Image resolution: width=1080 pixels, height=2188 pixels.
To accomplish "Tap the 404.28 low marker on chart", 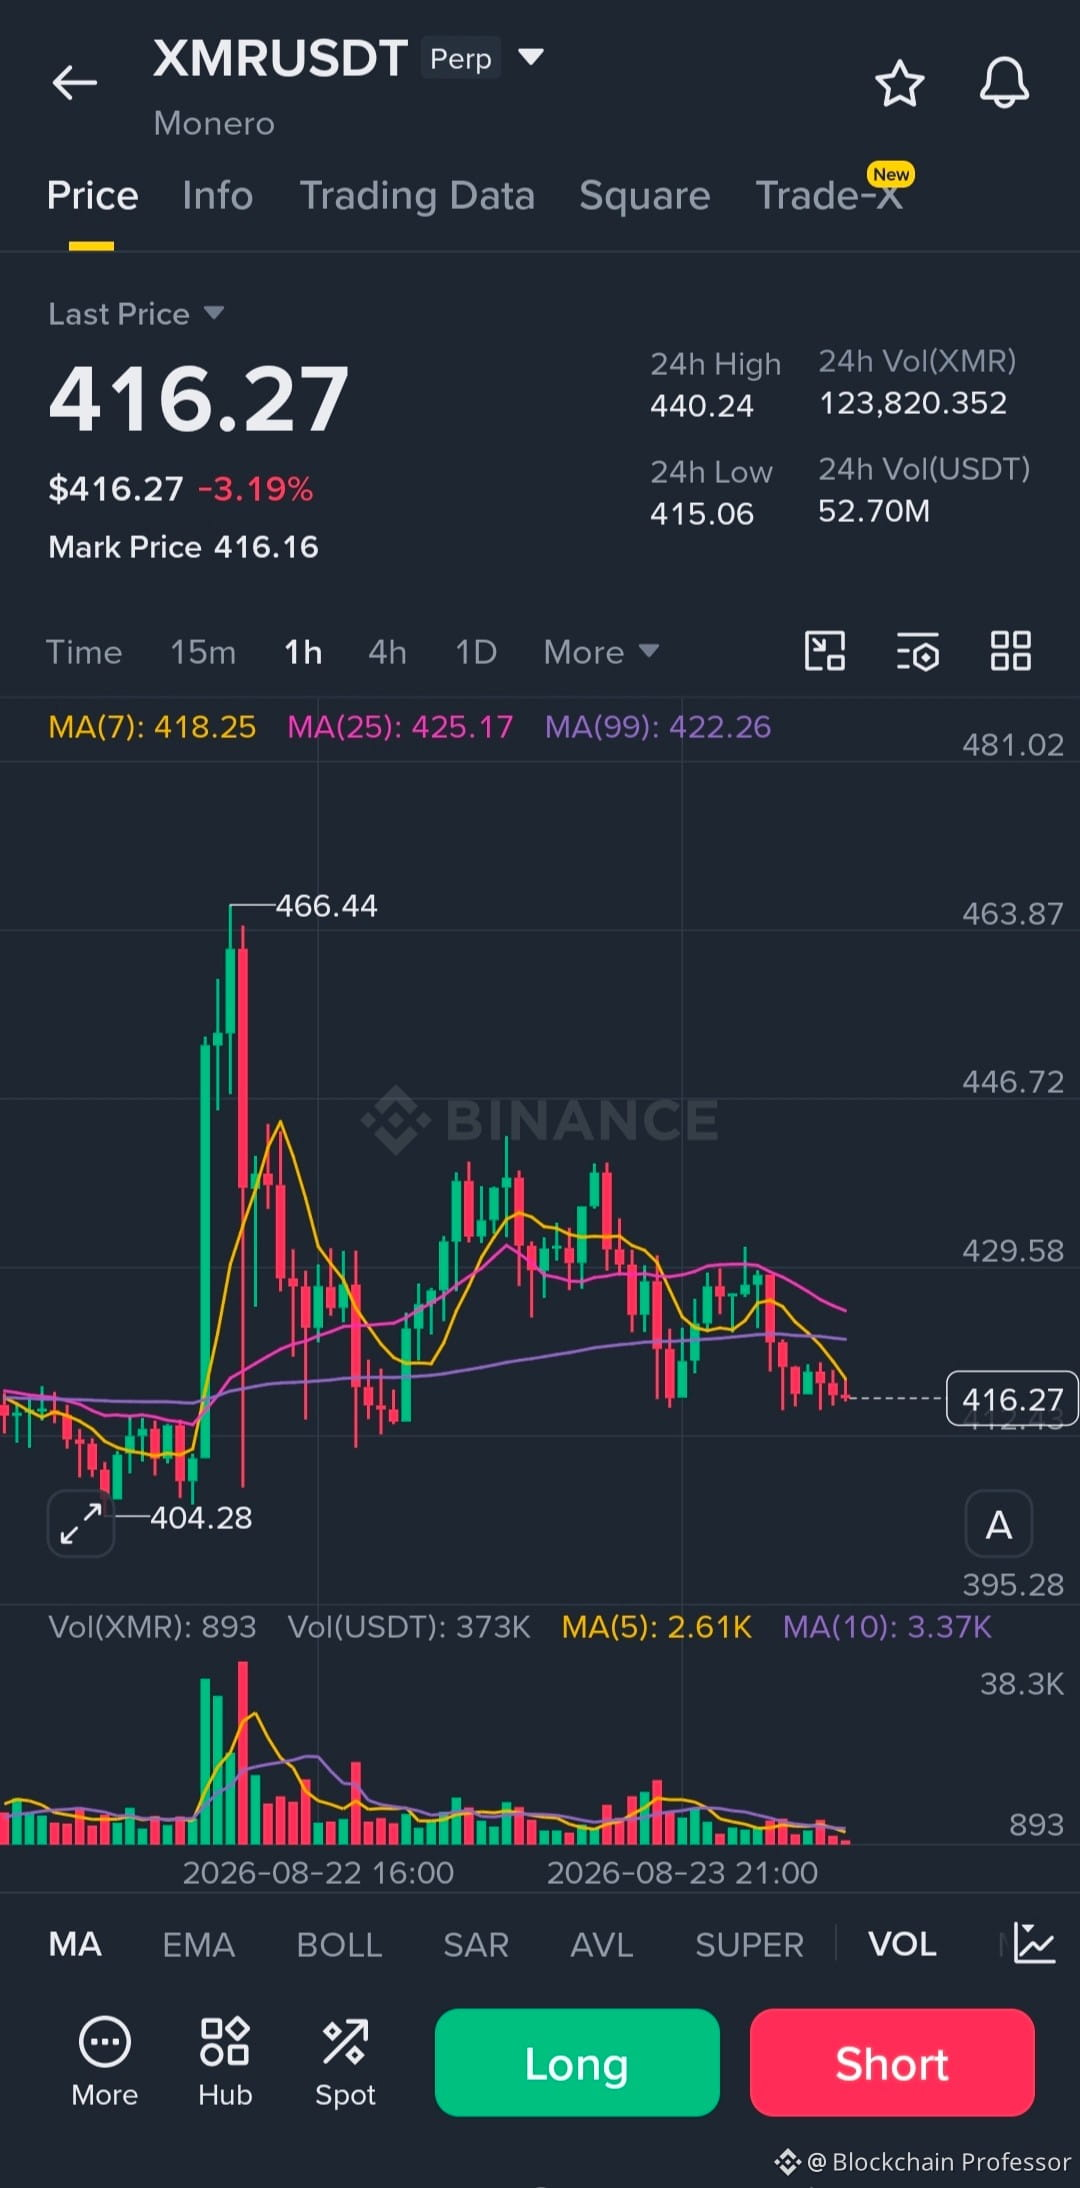I will click(201, 1517).
